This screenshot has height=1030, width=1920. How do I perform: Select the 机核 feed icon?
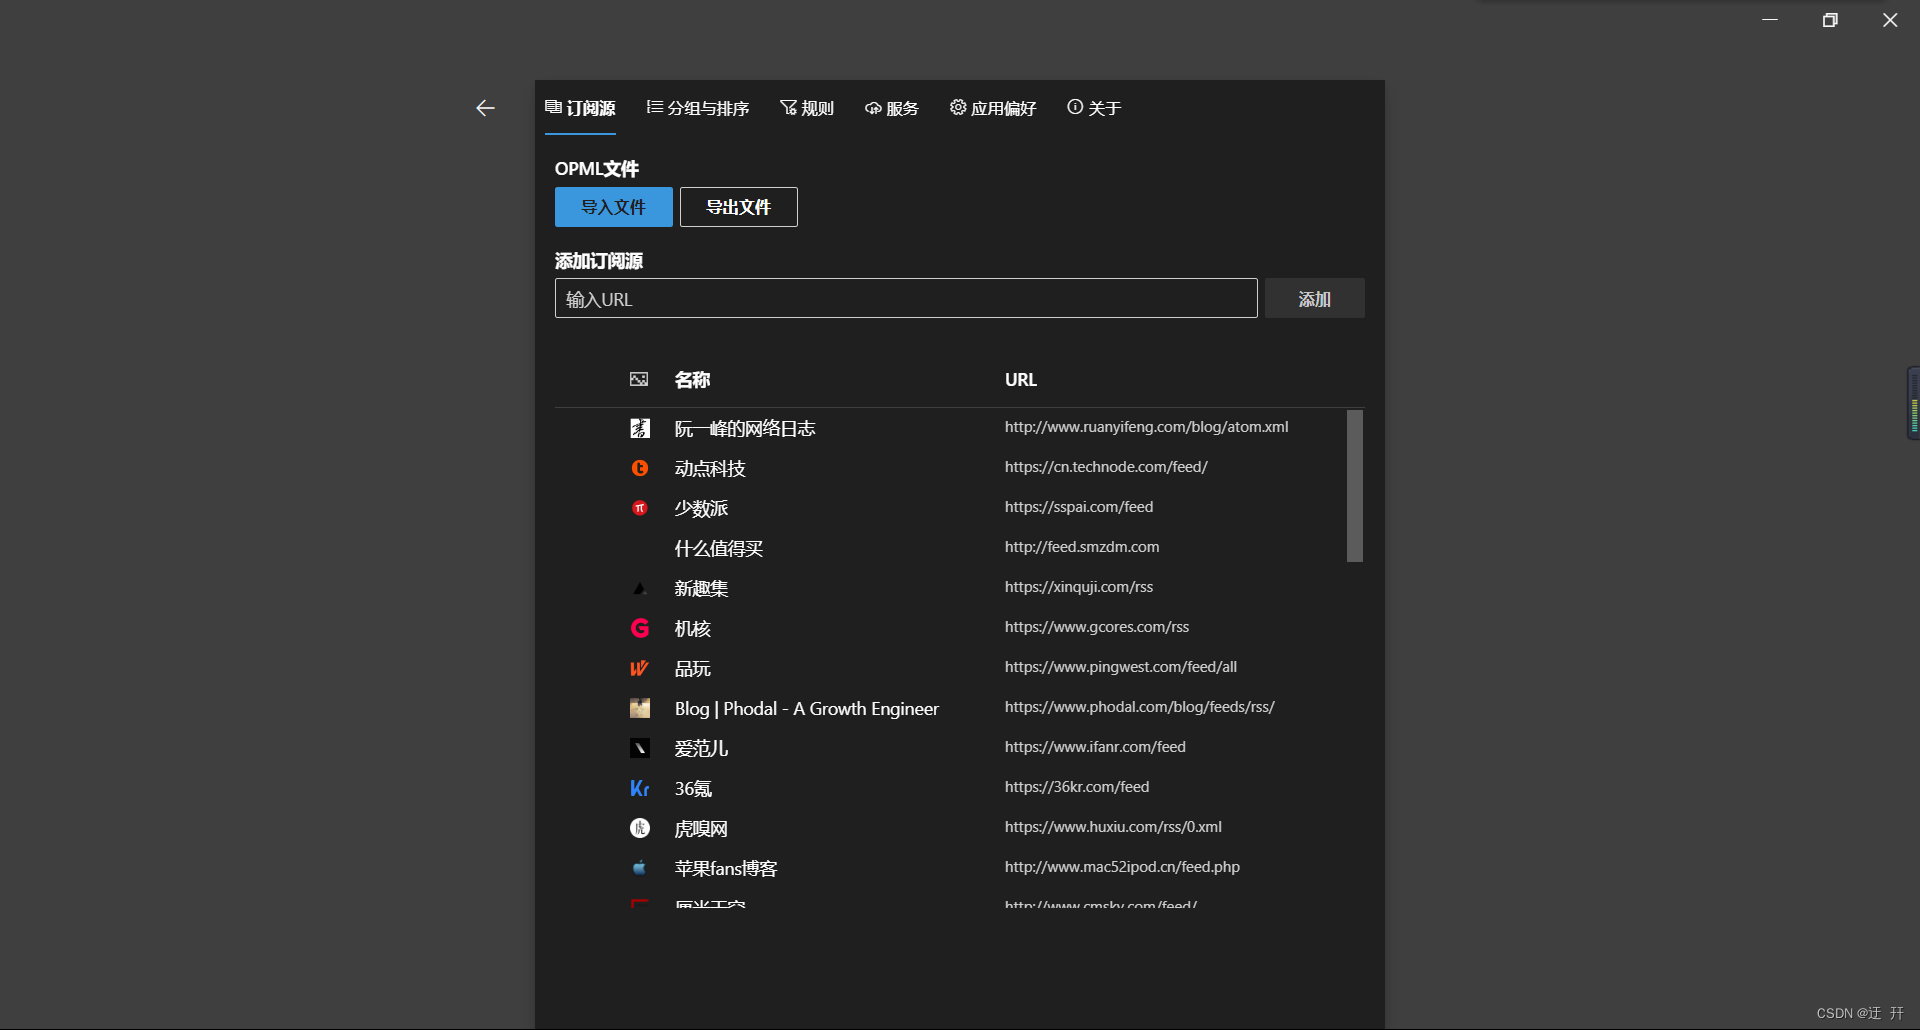(640, 628)
